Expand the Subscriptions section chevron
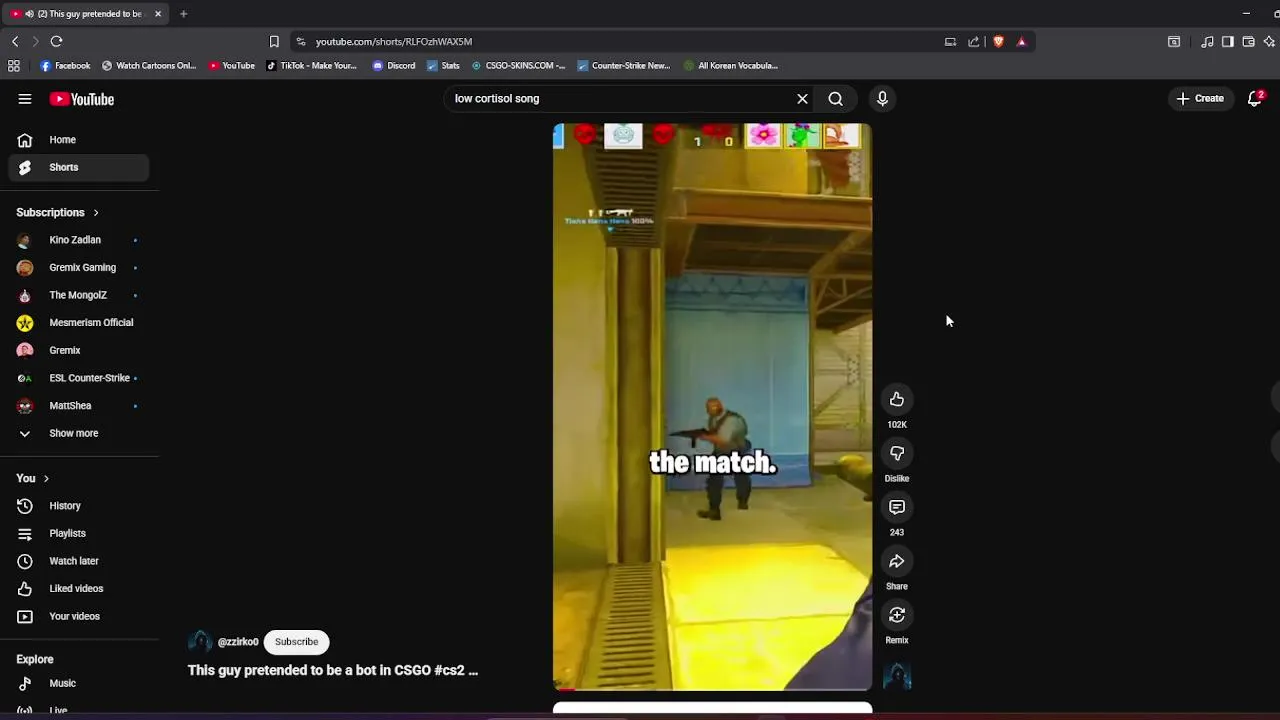Image resolution: width=1280 pixels, height=720 pixels. (96, 213)
